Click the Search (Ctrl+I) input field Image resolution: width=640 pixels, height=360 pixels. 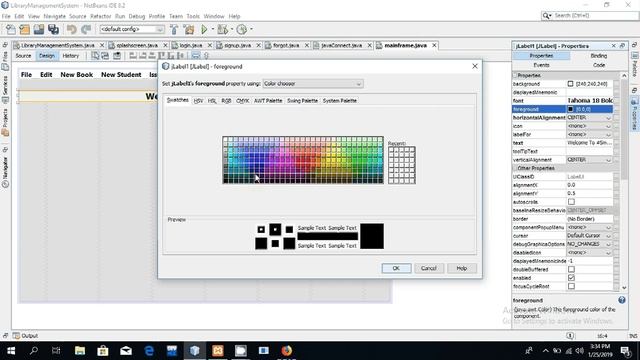click(x=595, y=16)
